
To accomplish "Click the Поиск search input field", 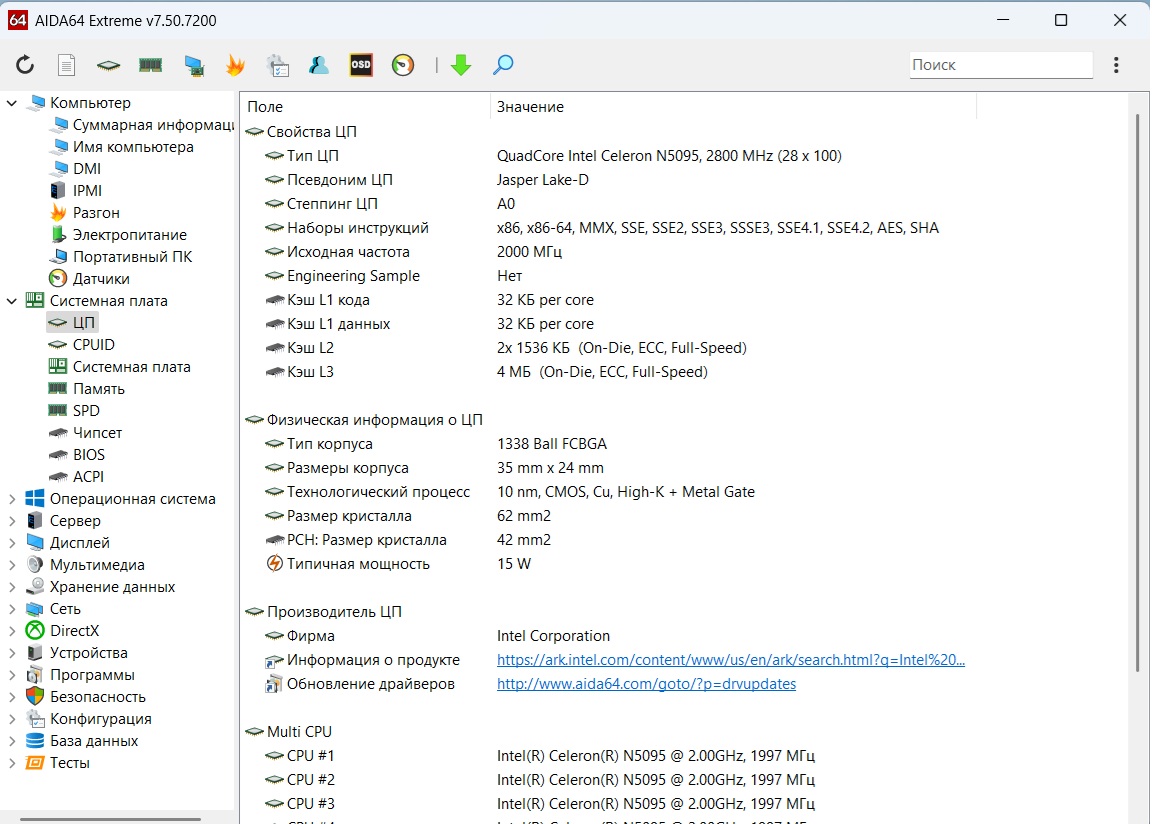I will point(1000,65).
